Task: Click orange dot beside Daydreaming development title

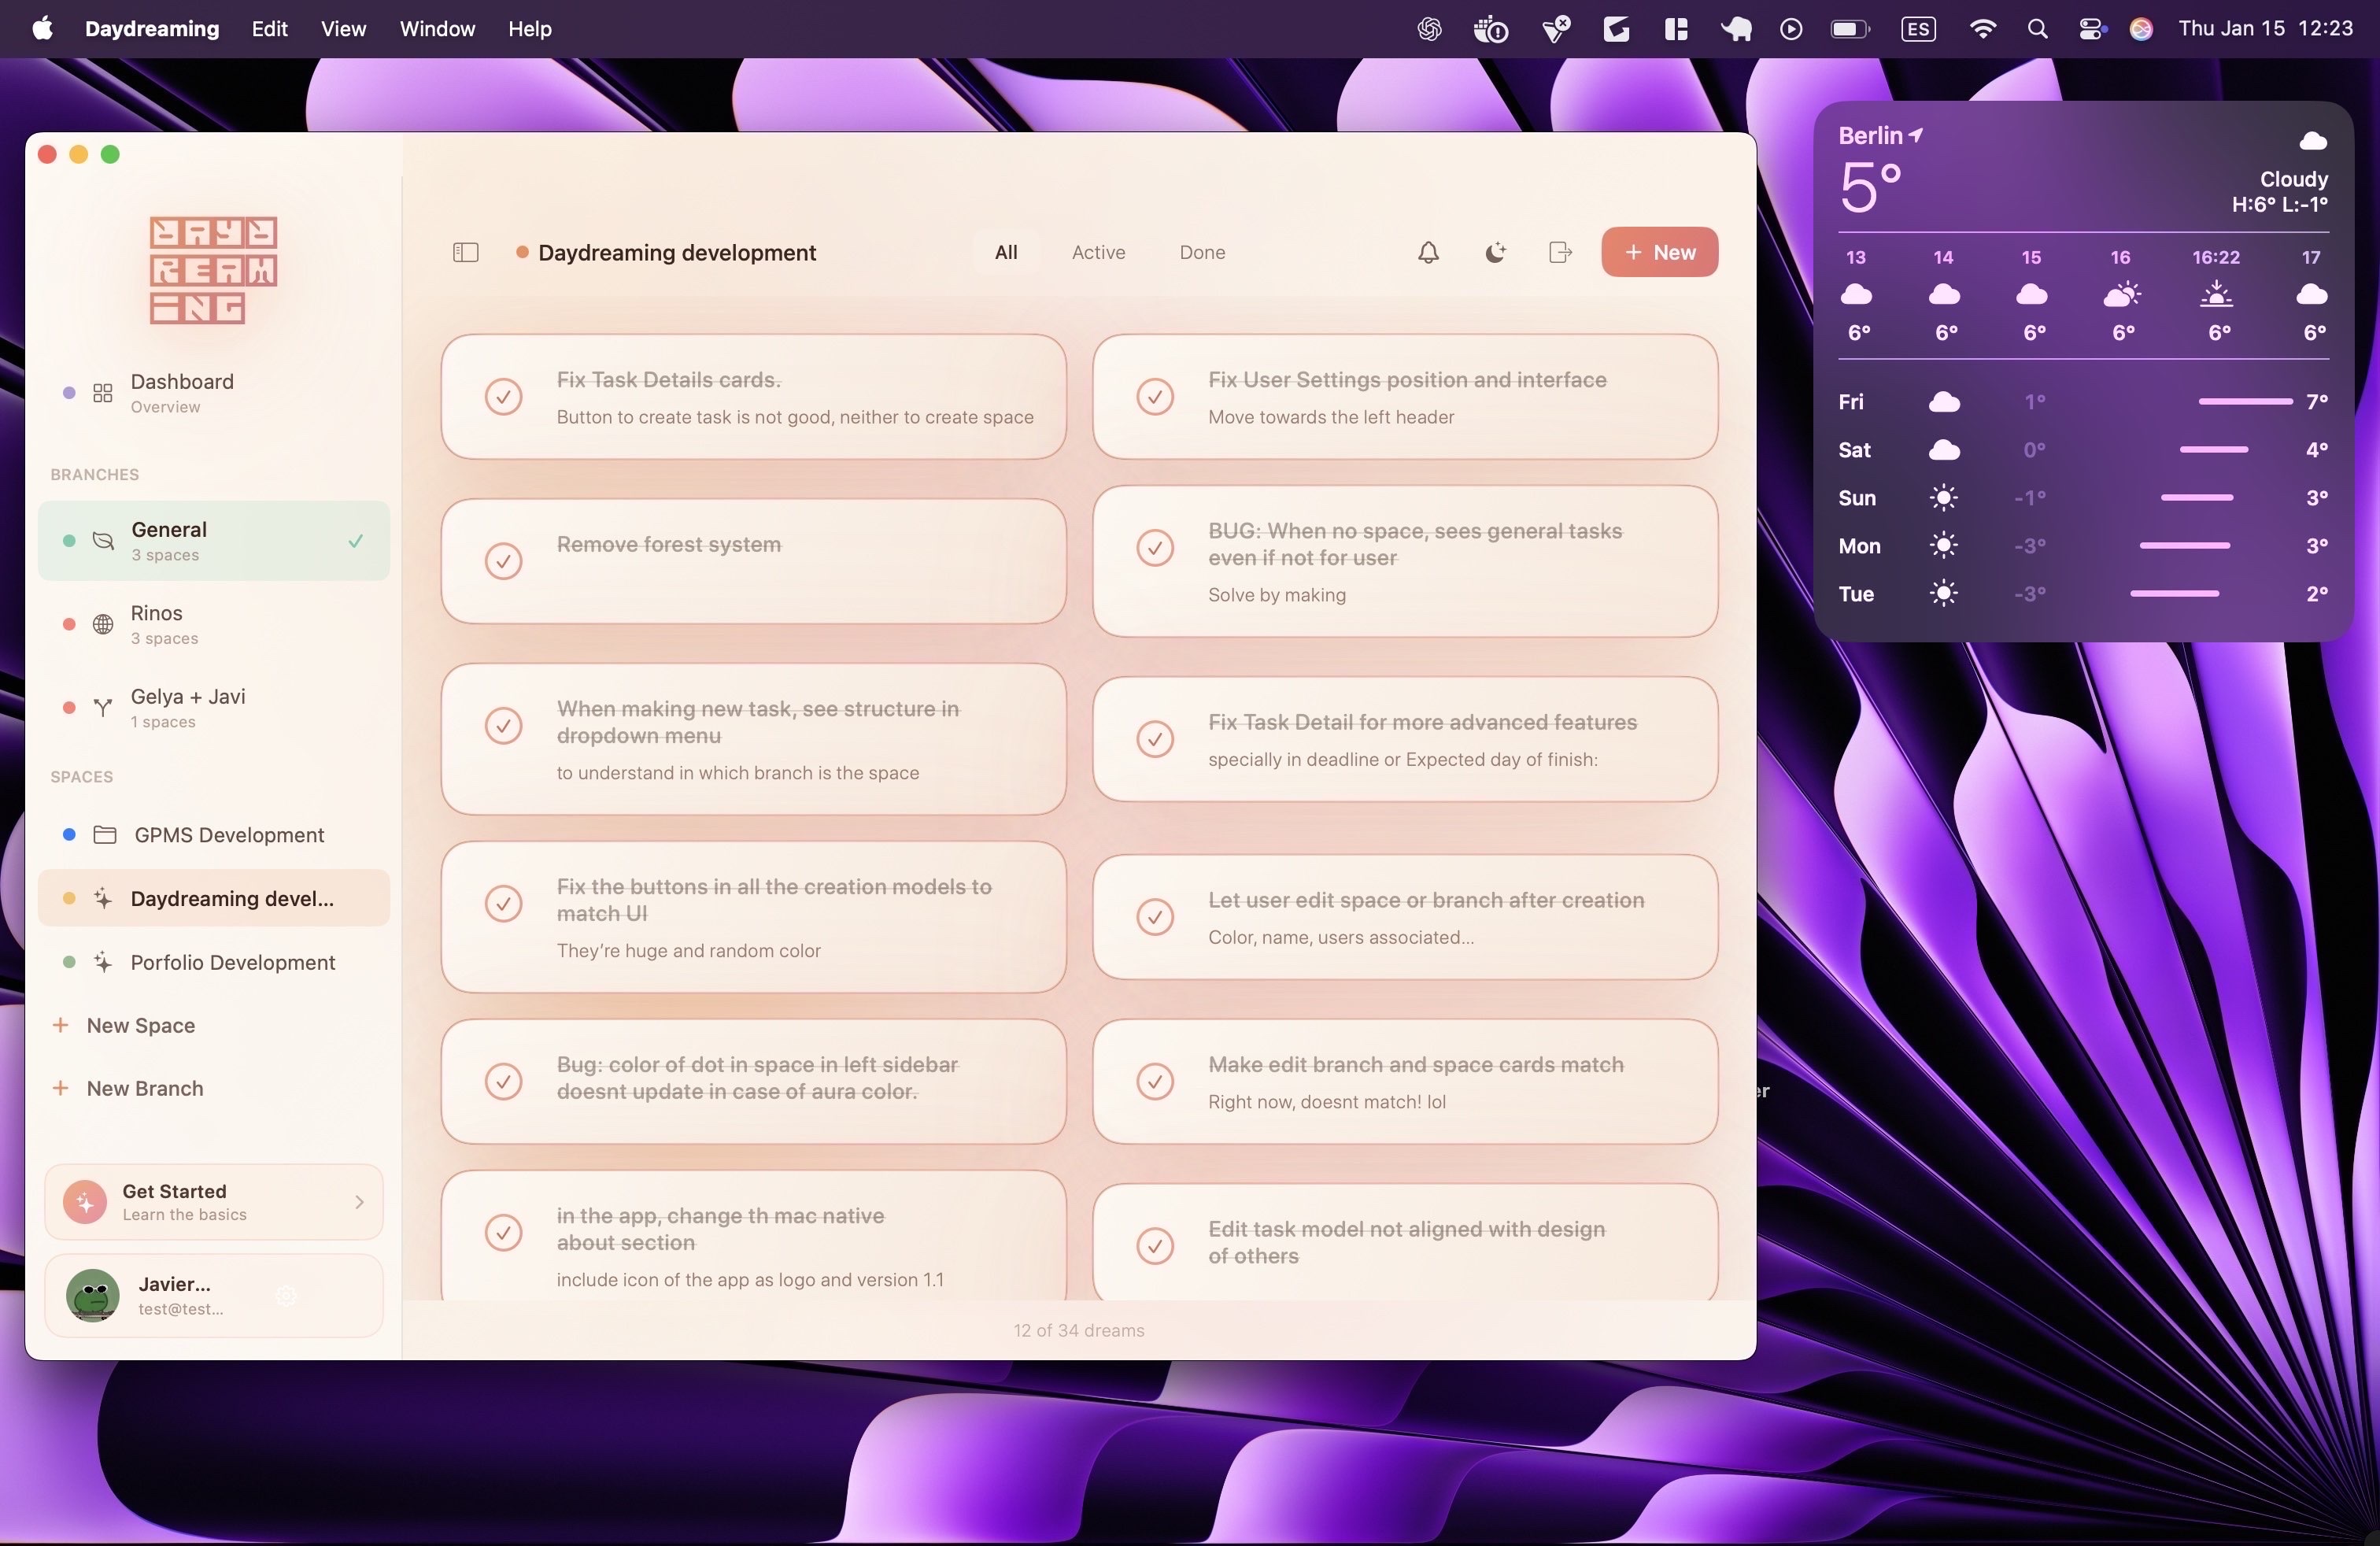Action: click(x=522, y=252)
